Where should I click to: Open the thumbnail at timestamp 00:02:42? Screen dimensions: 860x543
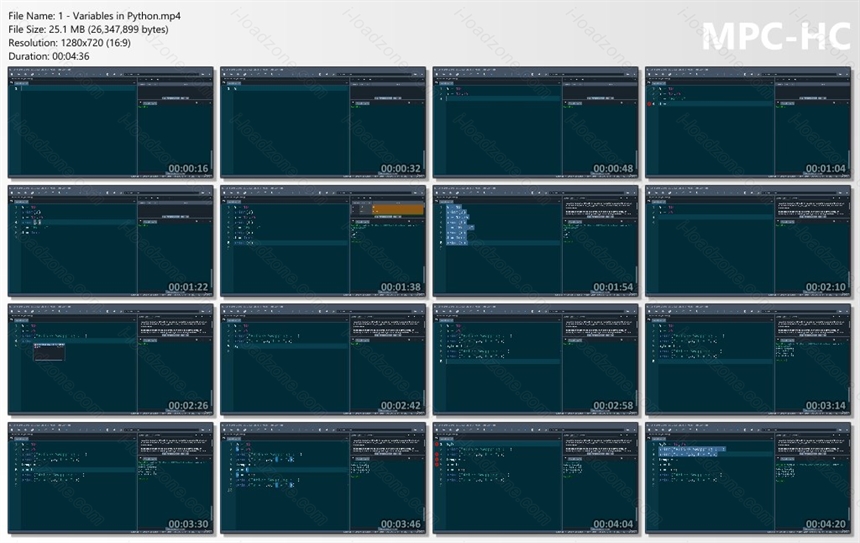pyautogui.click(x=323, y=360)
